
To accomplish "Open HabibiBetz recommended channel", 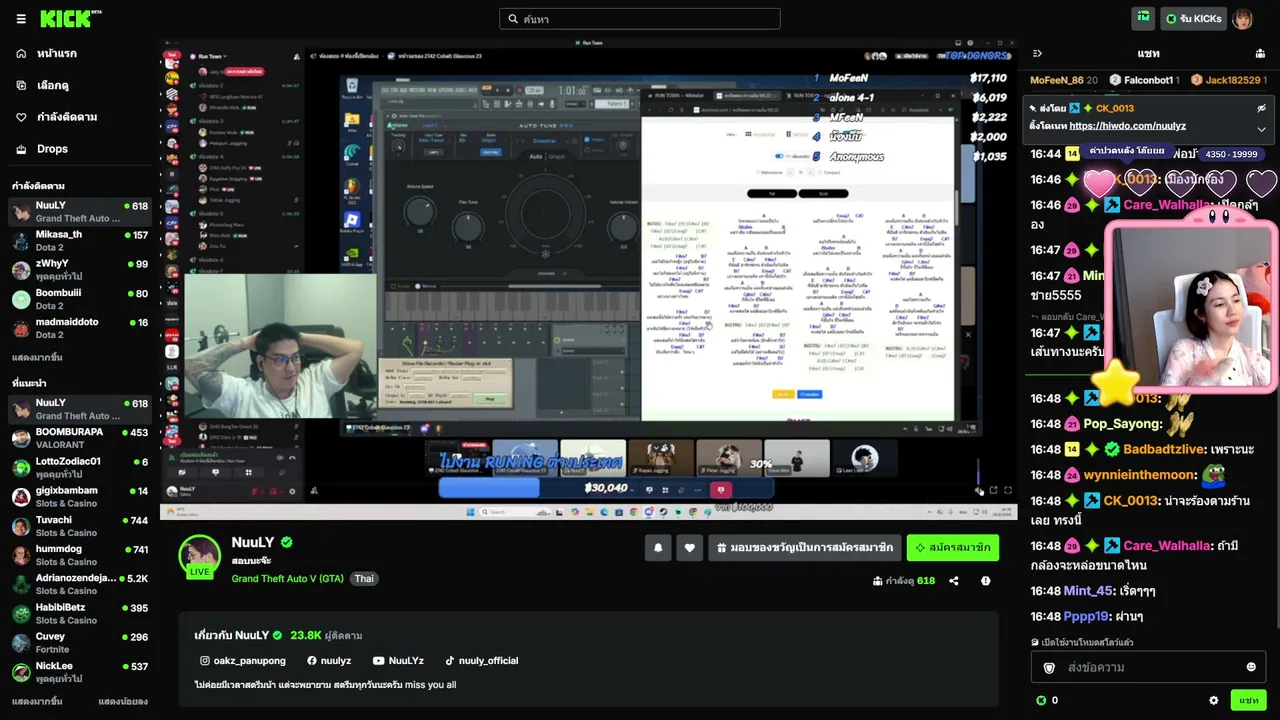I will (80, 613).
